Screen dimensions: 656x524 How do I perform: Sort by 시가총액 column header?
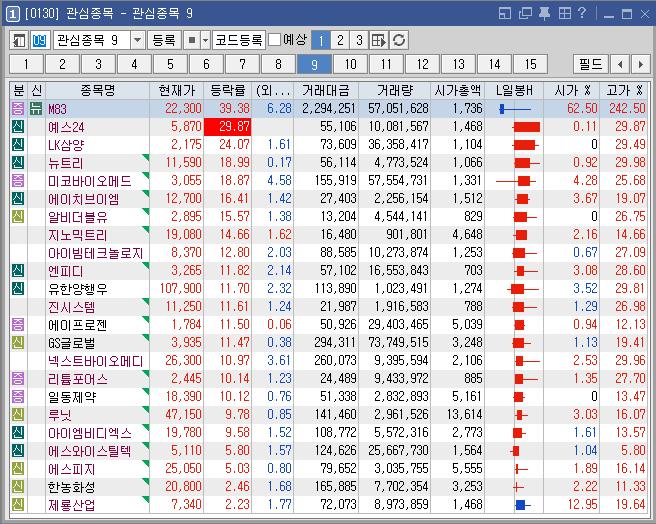point(457,90)
